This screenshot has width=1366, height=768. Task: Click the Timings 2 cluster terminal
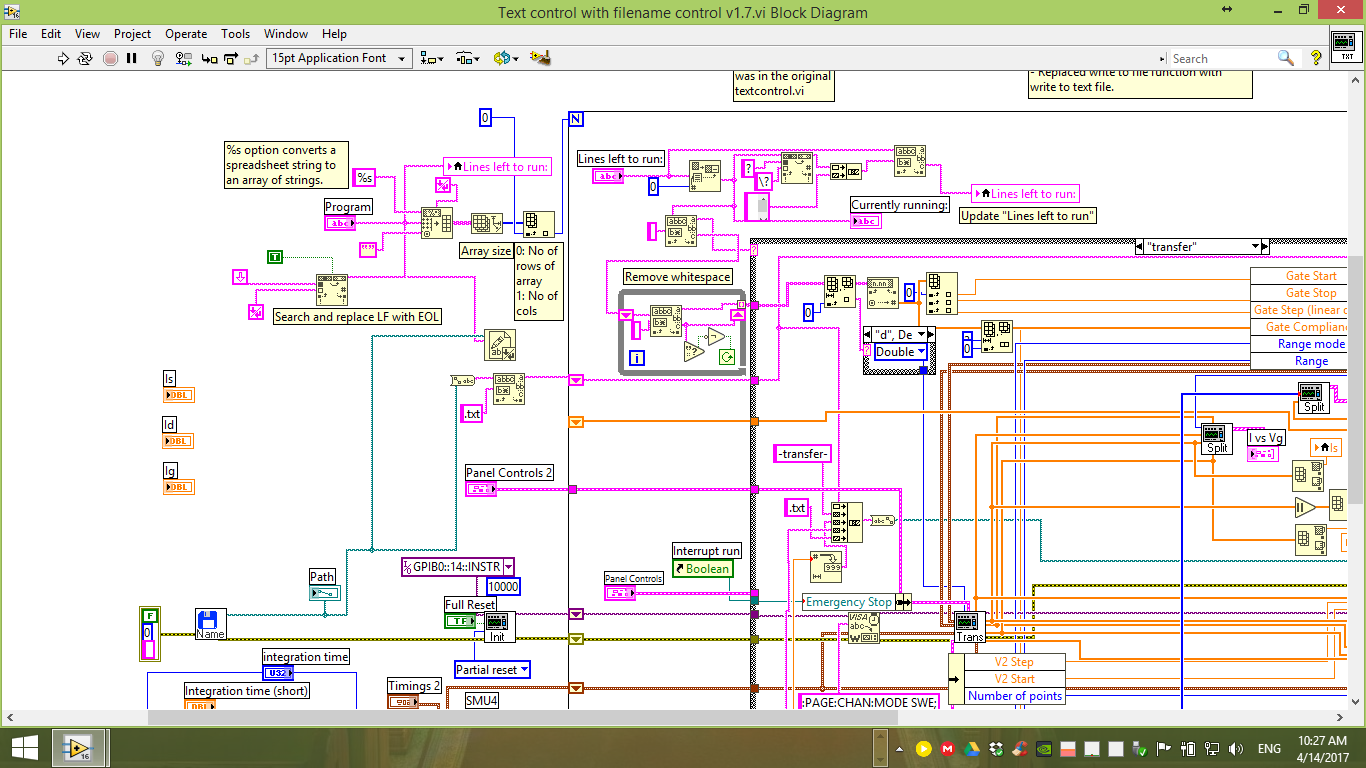pyautogui.click(x=404, y=702)
